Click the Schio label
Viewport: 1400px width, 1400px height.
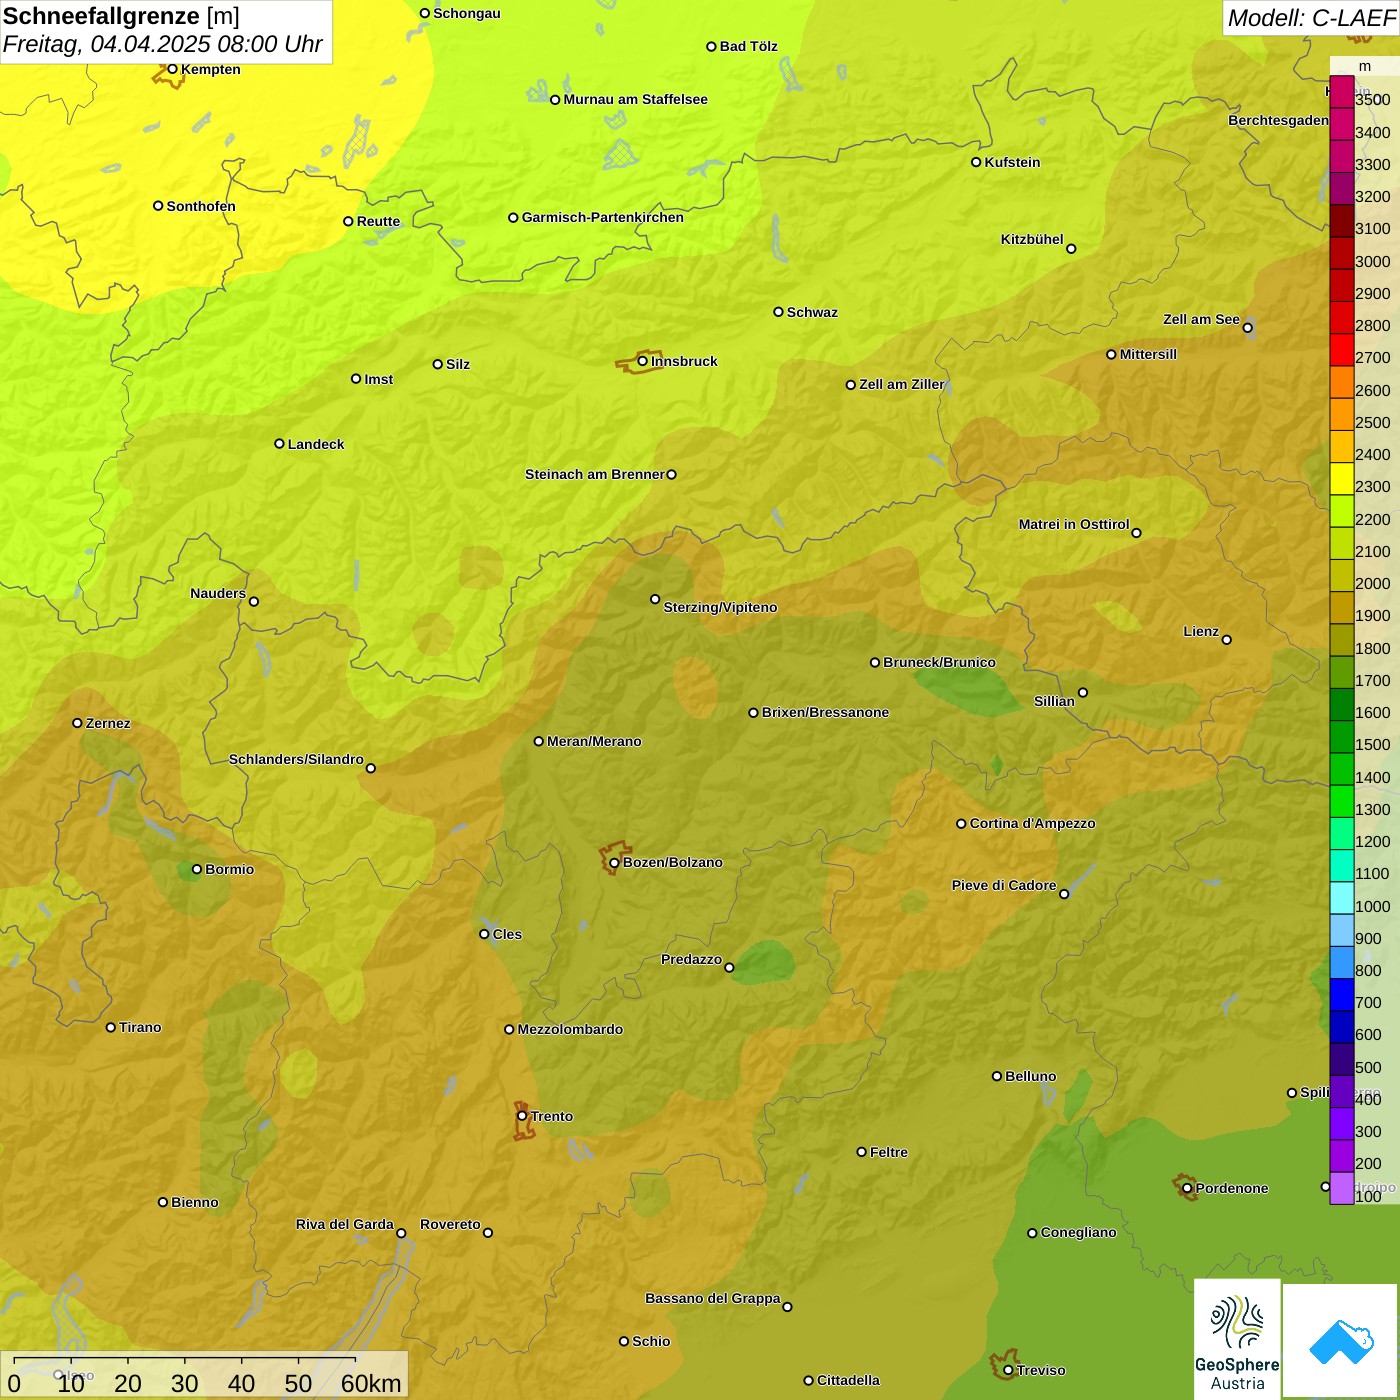point(651,1341)
